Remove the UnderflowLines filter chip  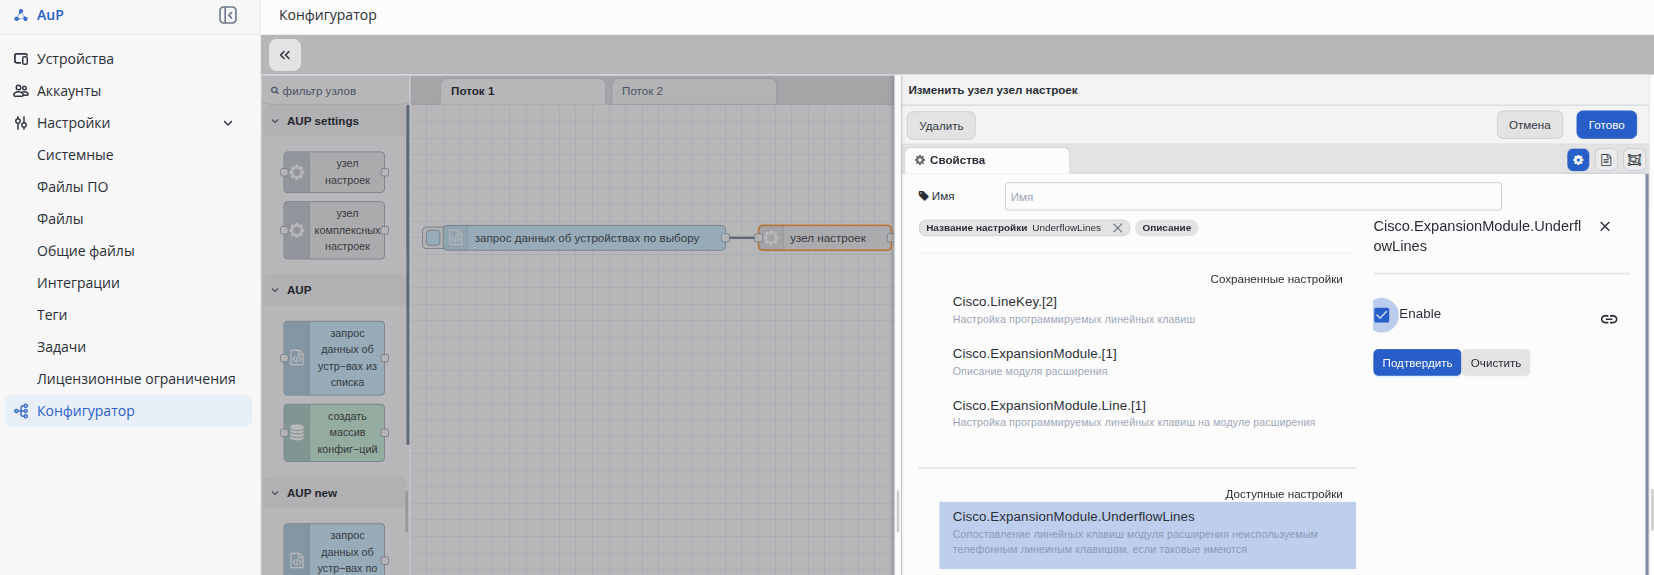[1118, 228]
